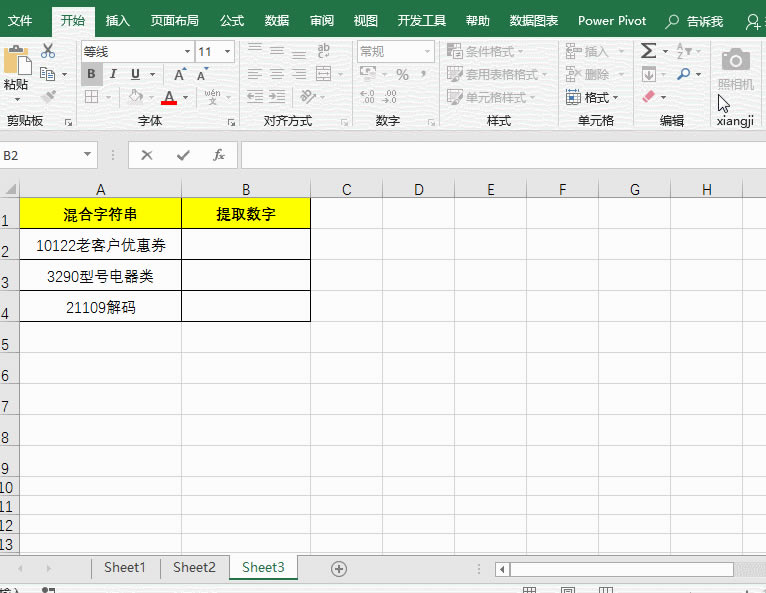Expand the font size dropdown
The height and width of the screenshot is (593, 766).
[x=228, y=51]
